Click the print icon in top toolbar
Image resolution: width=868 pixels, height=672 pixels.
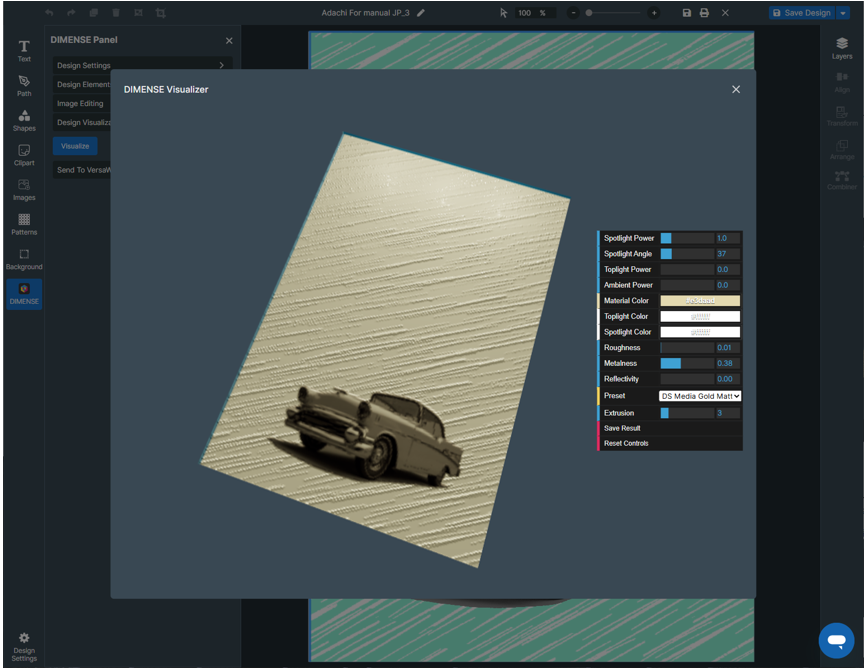pyautogui.click(x=704, y=13)
